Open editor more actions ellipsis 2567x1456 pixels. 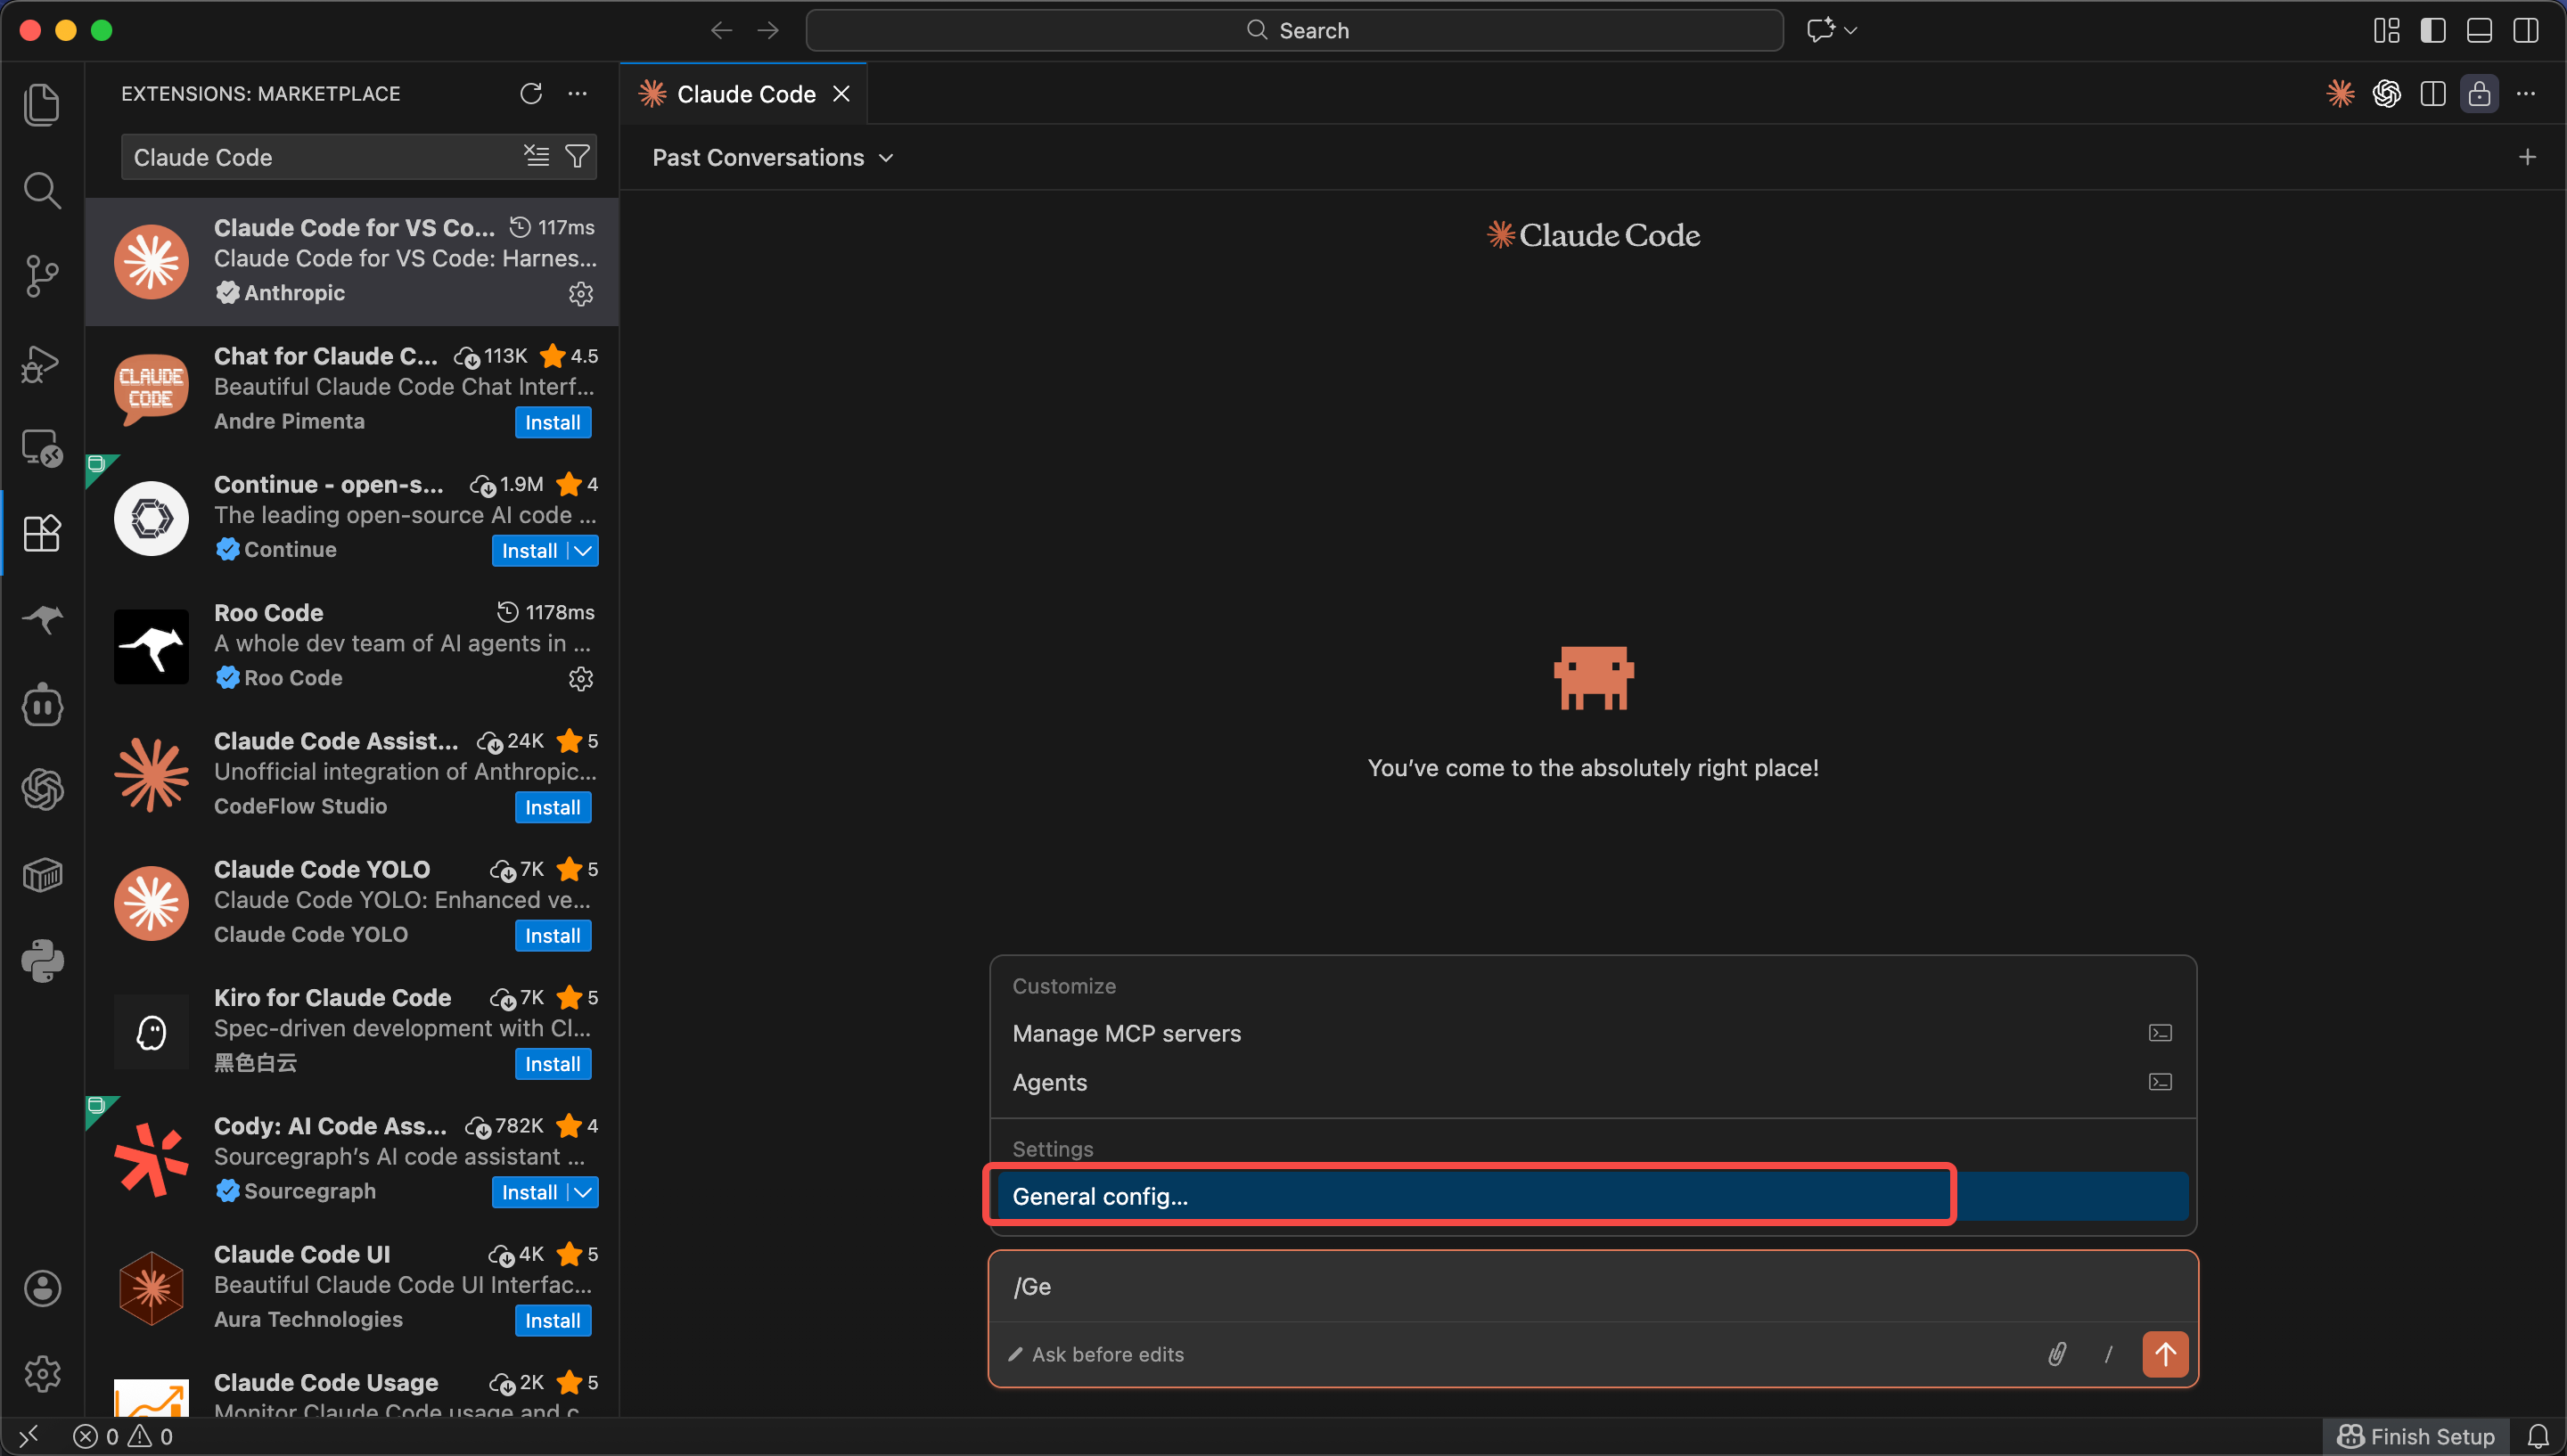point(2526,93)
